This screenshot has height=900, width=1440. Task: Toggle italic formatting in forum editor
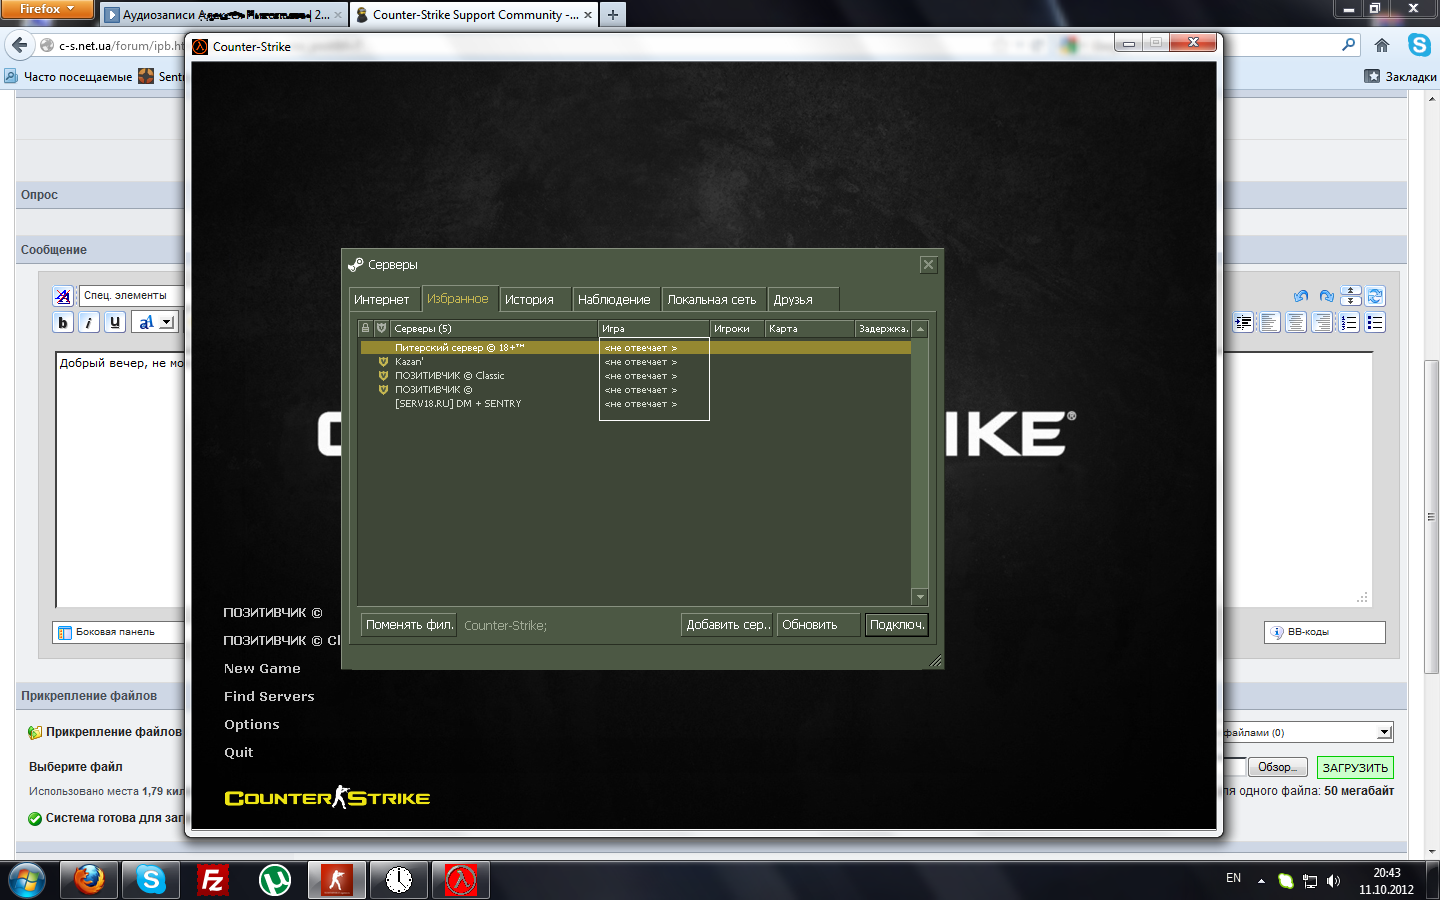click(89, 322)
